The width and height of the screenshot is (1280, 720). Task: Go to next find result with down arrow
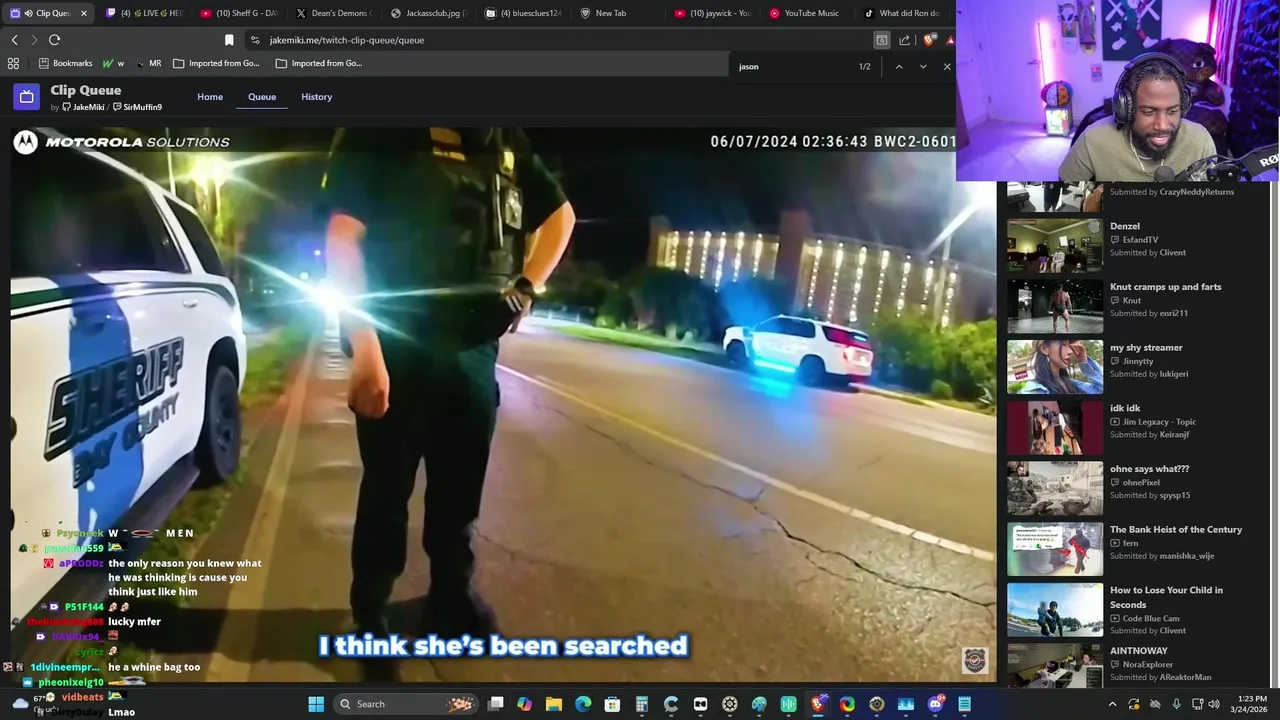click(x=923, y=67)
